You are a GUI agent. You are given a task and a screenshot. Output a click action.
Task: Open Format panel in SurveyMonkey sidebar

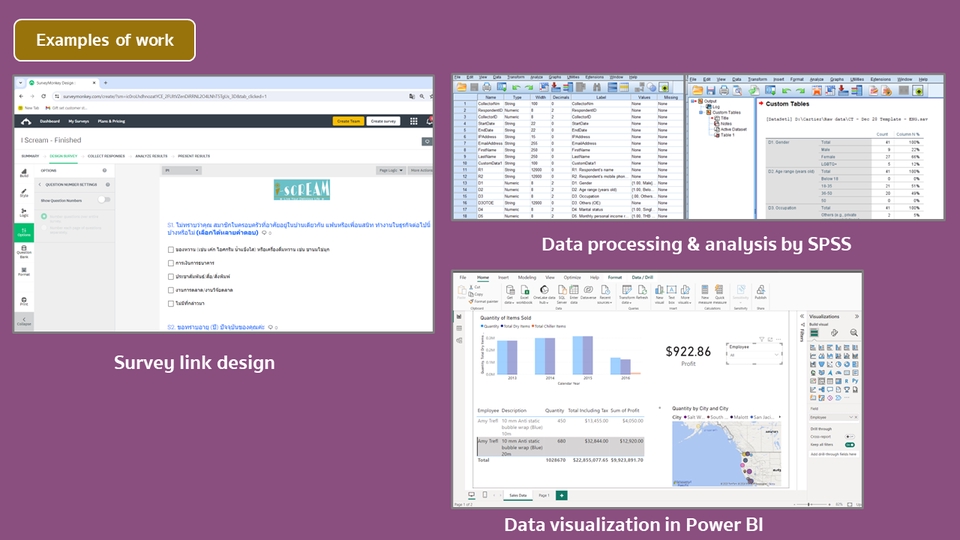pos(24,271)
